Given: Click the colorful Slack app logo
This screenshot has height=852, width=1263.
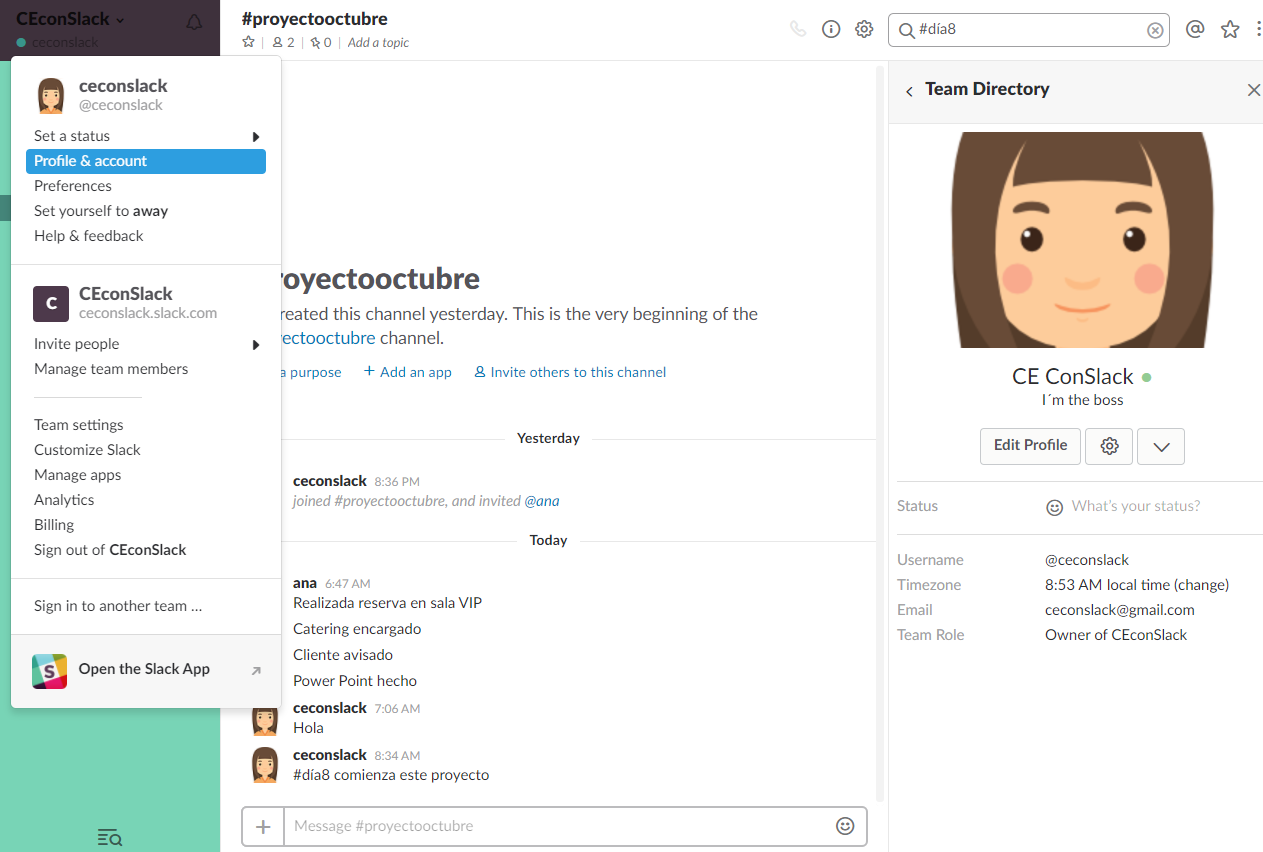Looking at the screenshot, I should [49, 671].
